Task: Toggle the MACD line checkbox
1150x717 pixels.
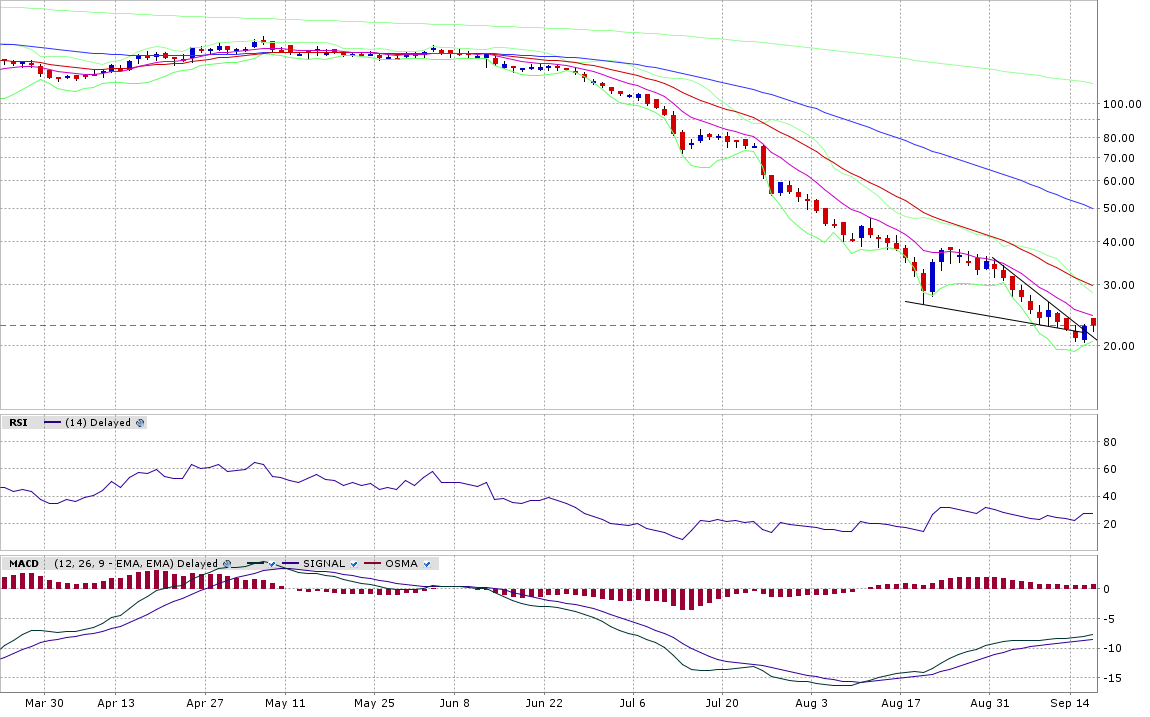Action: pos(271,564)
